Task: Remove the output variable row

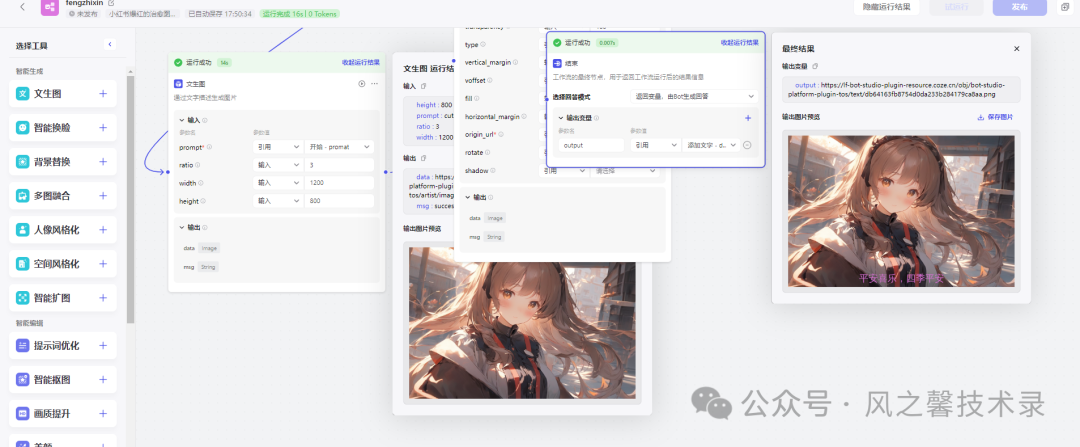Action: (747, 145)
